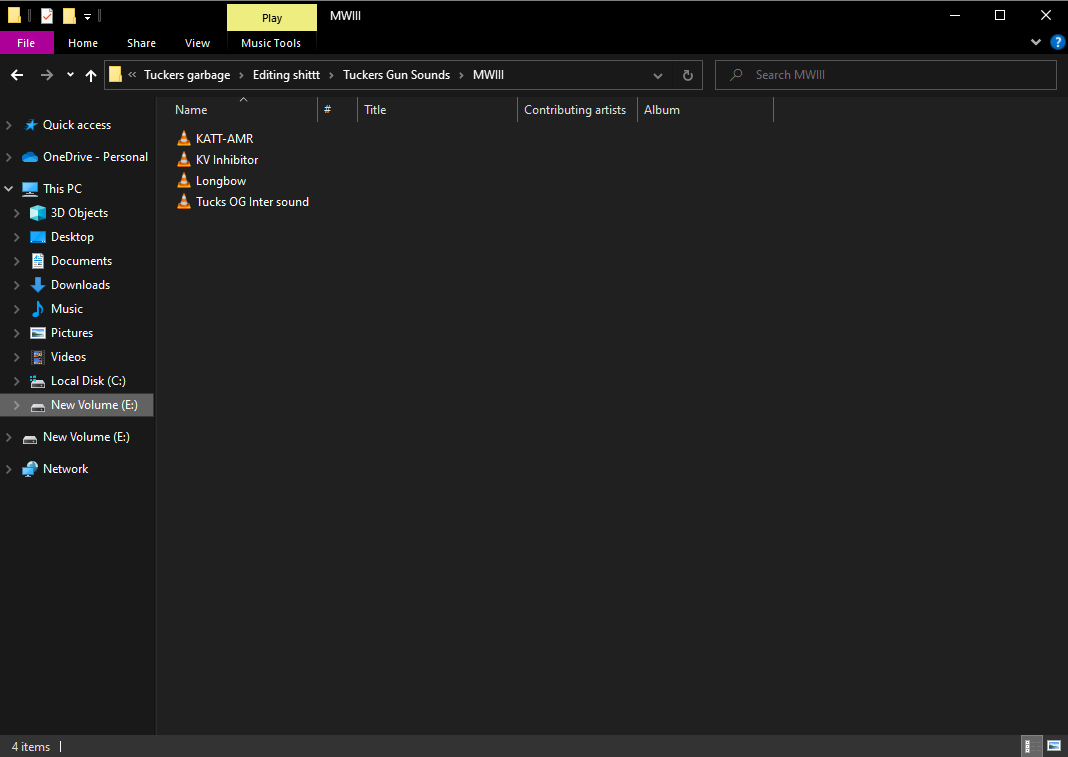Select Downloads in navigation pane
1068x757 pixels.
coord(80,285)
